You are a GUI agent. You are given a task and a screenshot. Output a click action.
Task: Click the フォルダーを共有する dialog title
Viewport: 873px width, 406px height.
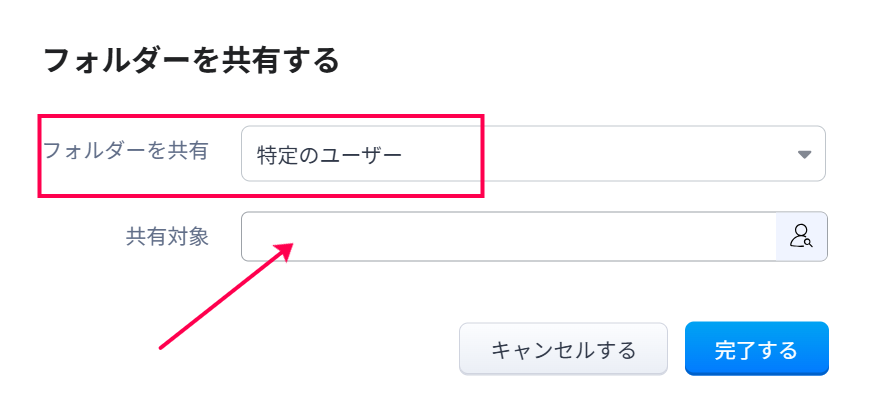point(191,60)
